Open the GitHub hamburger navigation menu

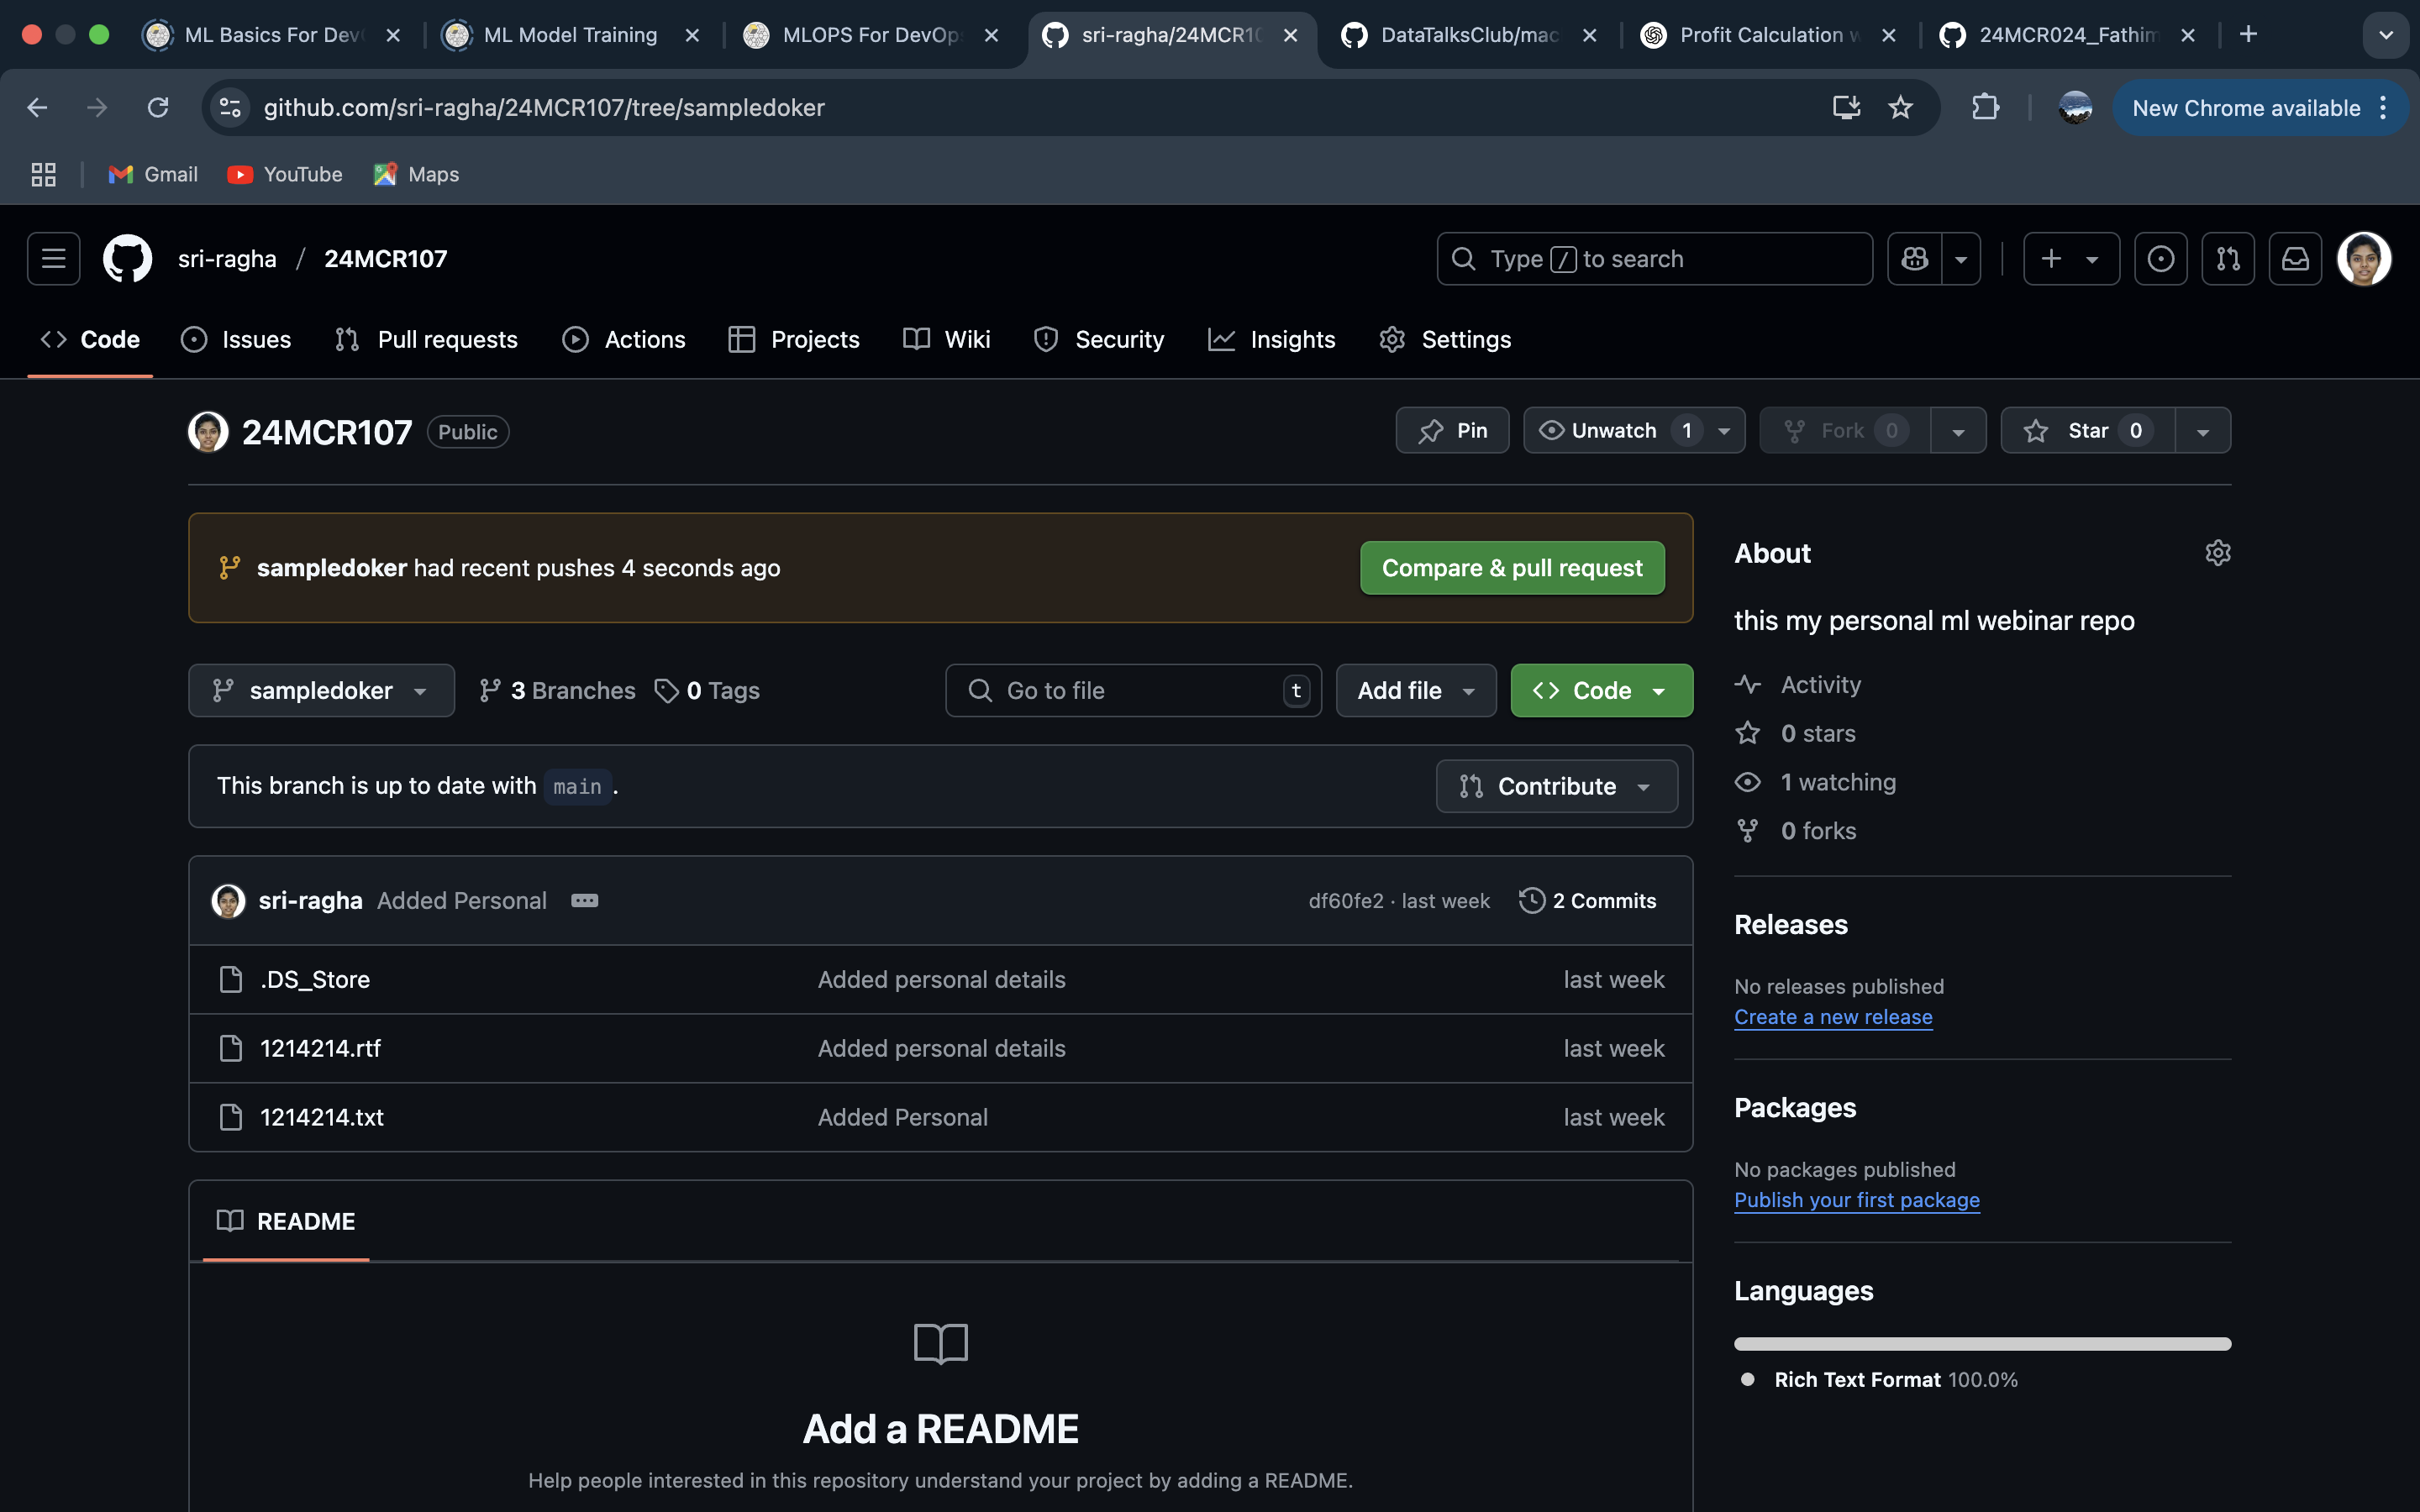pos(54,259)
